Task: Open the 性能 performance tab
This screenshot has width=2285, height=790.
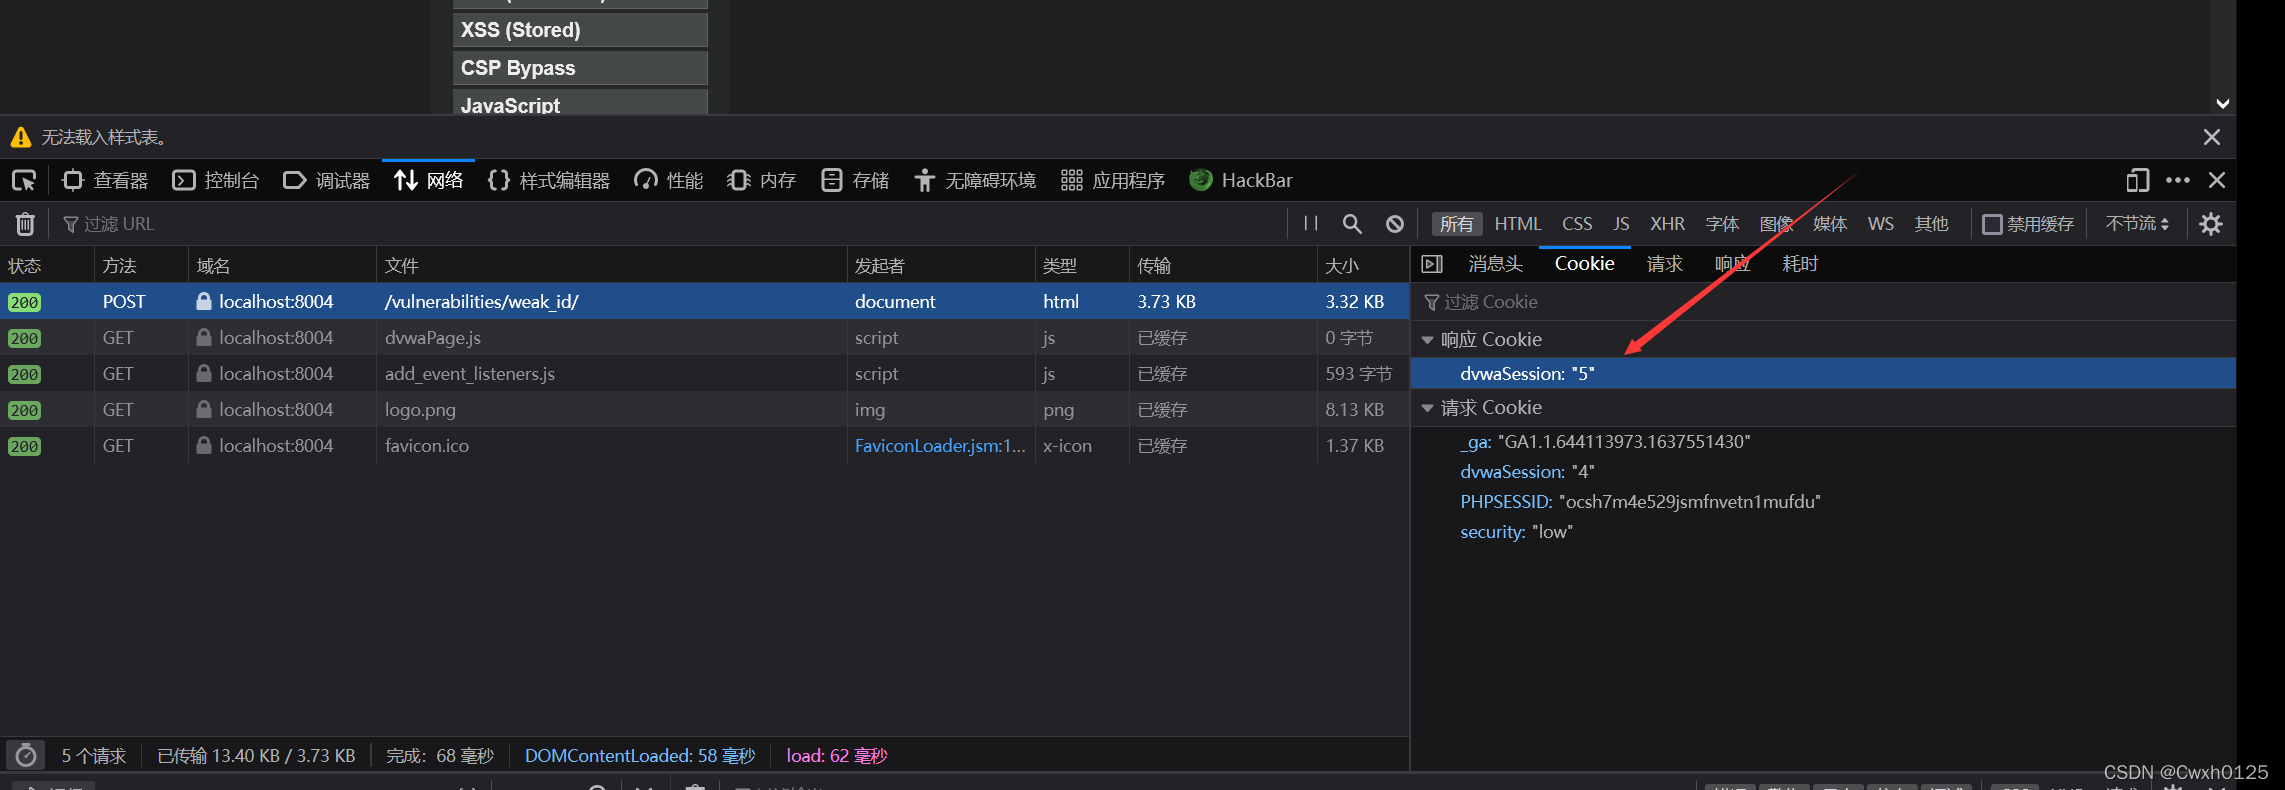Action: click(669, 181)
